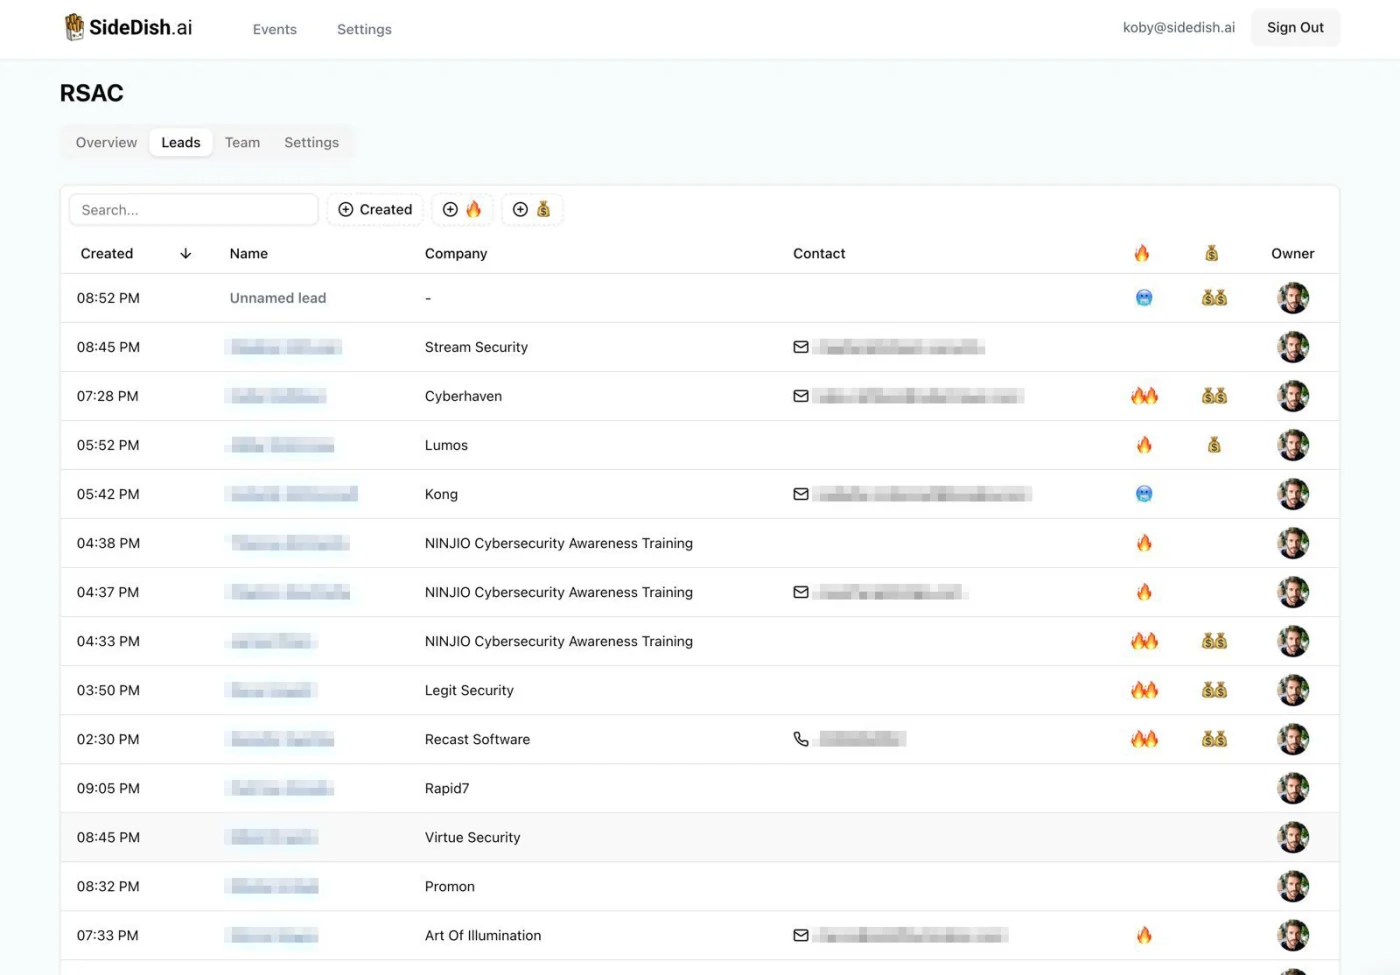
Task: Click the money bag column header
Action: (x=1212, y=253)
